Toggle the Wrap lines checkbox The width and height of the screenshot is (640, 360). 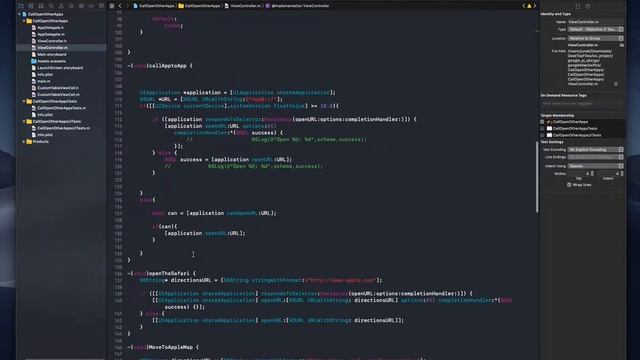point(569,185)
